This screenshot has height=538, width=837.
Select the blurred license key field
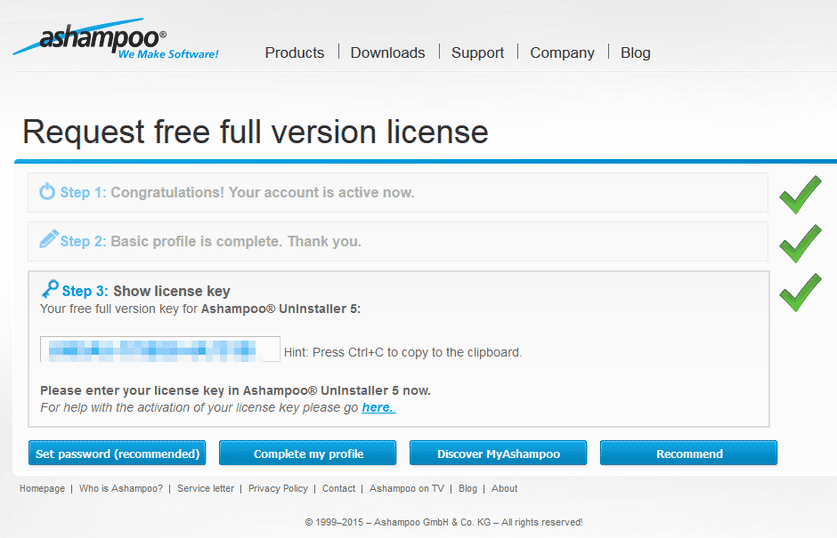(x=160, y=349)
